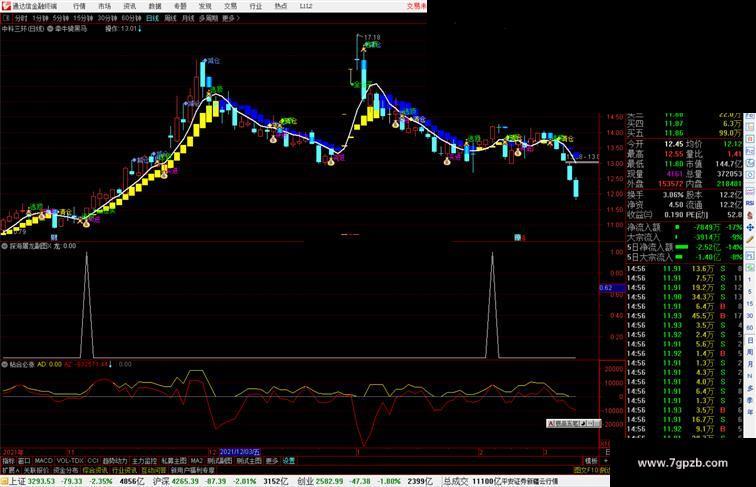Click 月 period in right sidebar
Image resolution: width=756 pixels, height=487 pixels.
point(750,364)
